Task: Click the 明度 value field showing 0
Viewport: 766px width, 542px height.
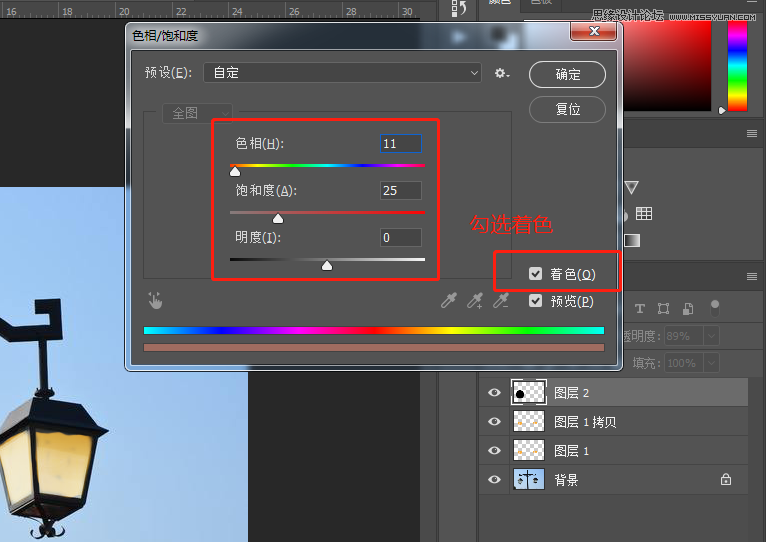Action: (x=401, y=238)
